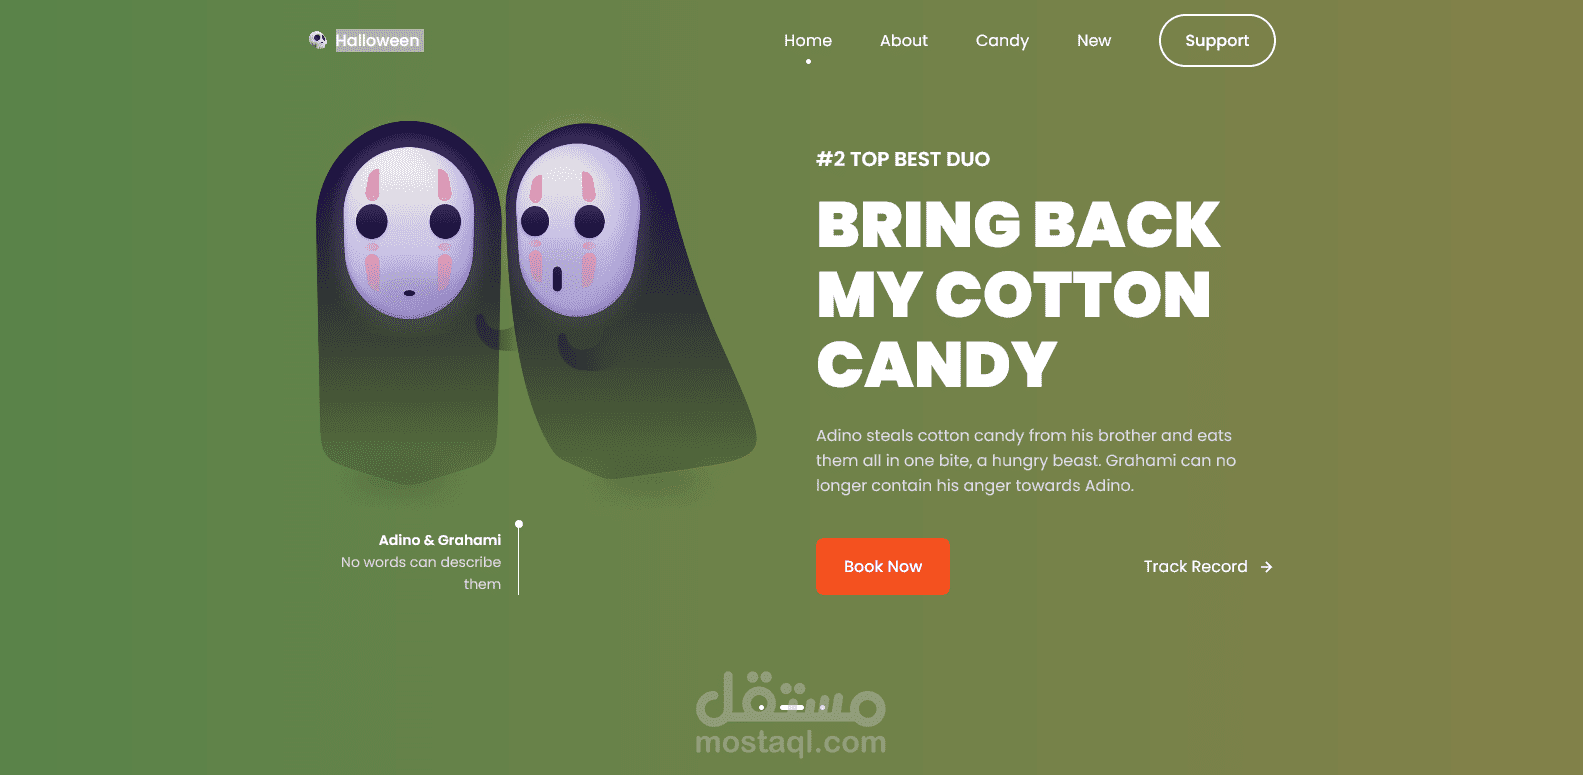Click the Bring Back My Cotton Candy headline
Image resolution: width=1583 pixels, height=775 pixels.
click(1018, 295)
